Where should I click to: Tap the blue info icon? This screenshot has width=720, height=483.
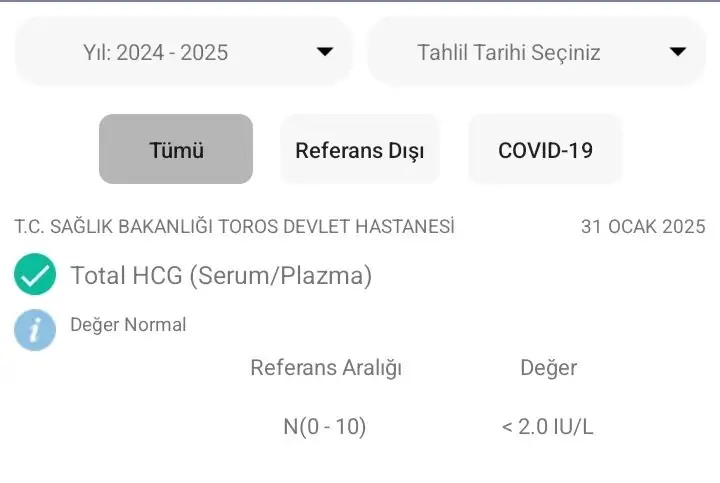click(x=35, y=329)
